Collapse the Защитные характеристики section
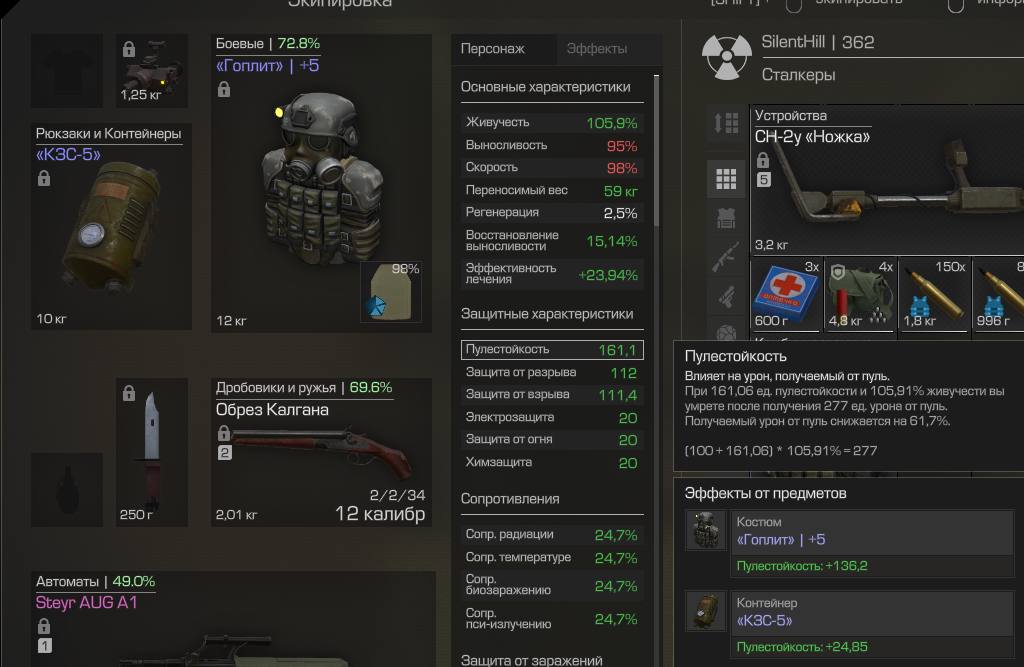1024x667 pixels. [x=547, y=314]
